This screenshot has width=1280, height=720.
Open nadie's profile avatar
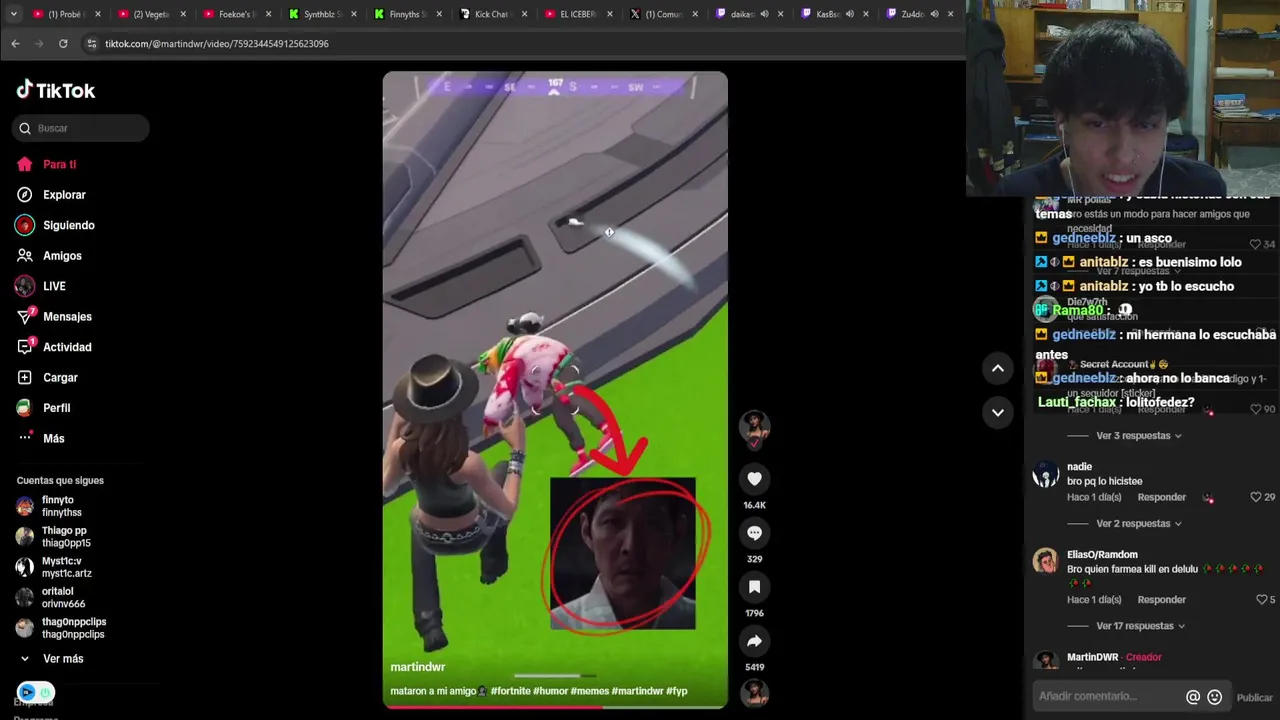pos(1045,474)
